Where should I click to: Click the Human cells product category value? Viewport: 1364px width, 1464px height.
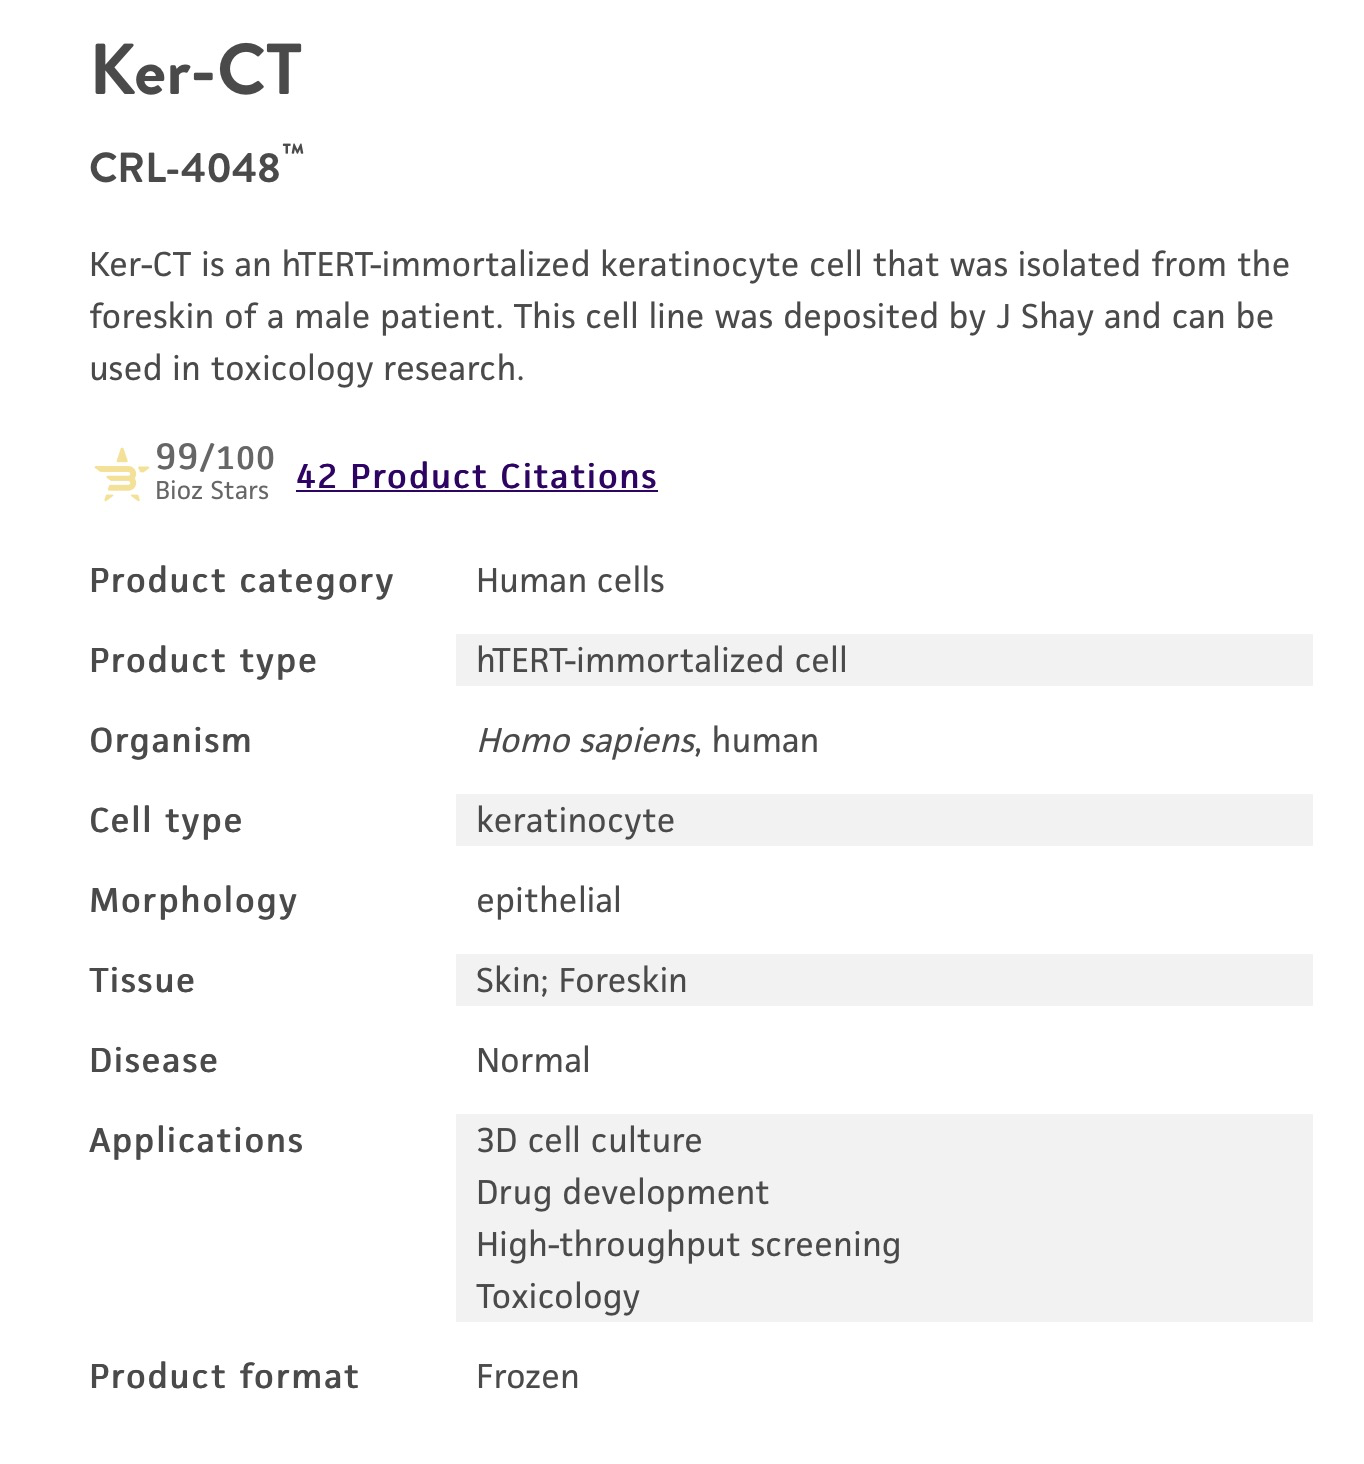(570, 580)
